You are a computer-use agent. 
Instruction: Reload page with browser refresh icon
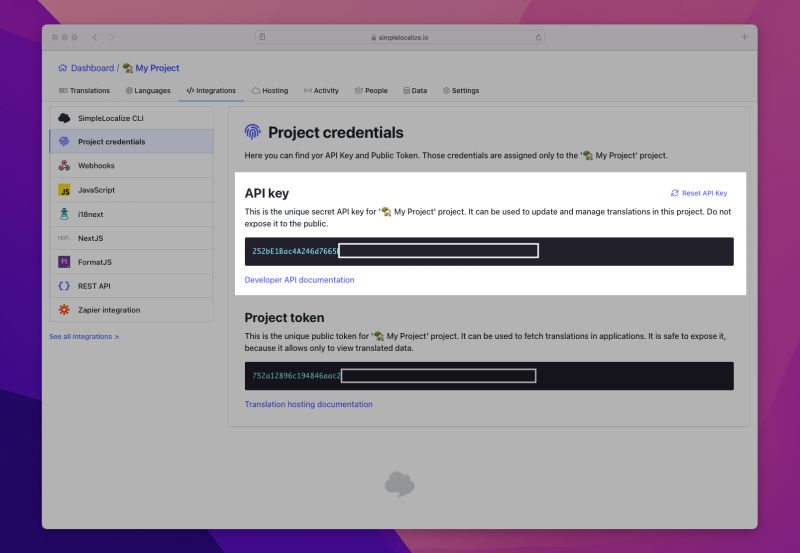(538, 37)
